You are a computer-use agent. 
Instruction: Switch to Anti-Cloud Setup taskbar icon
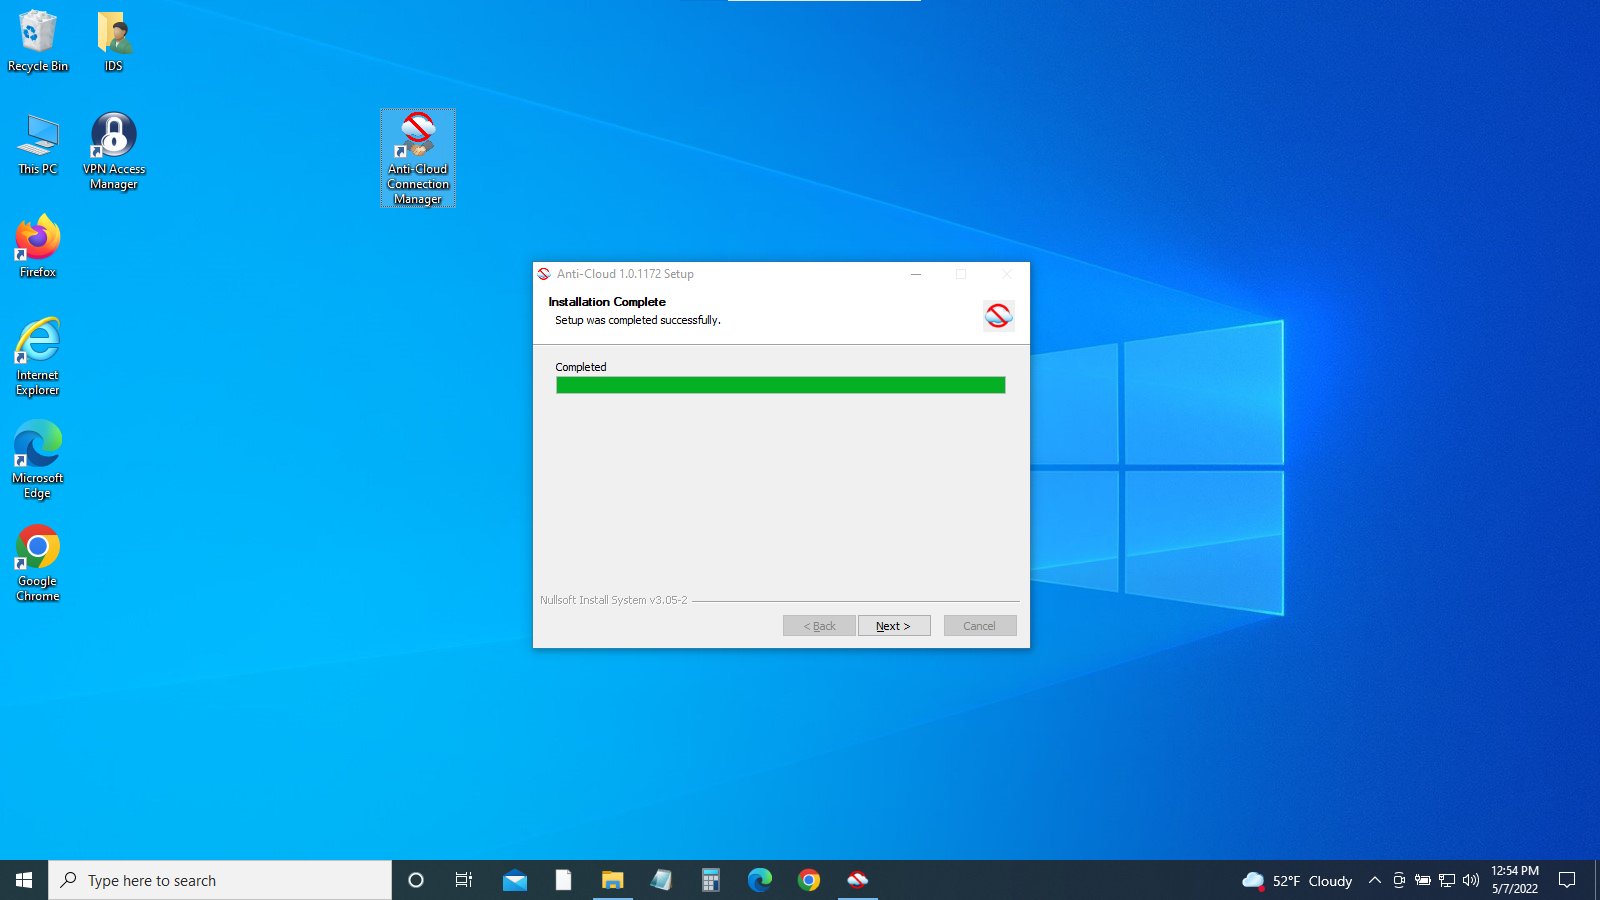(x=858, y=880)
